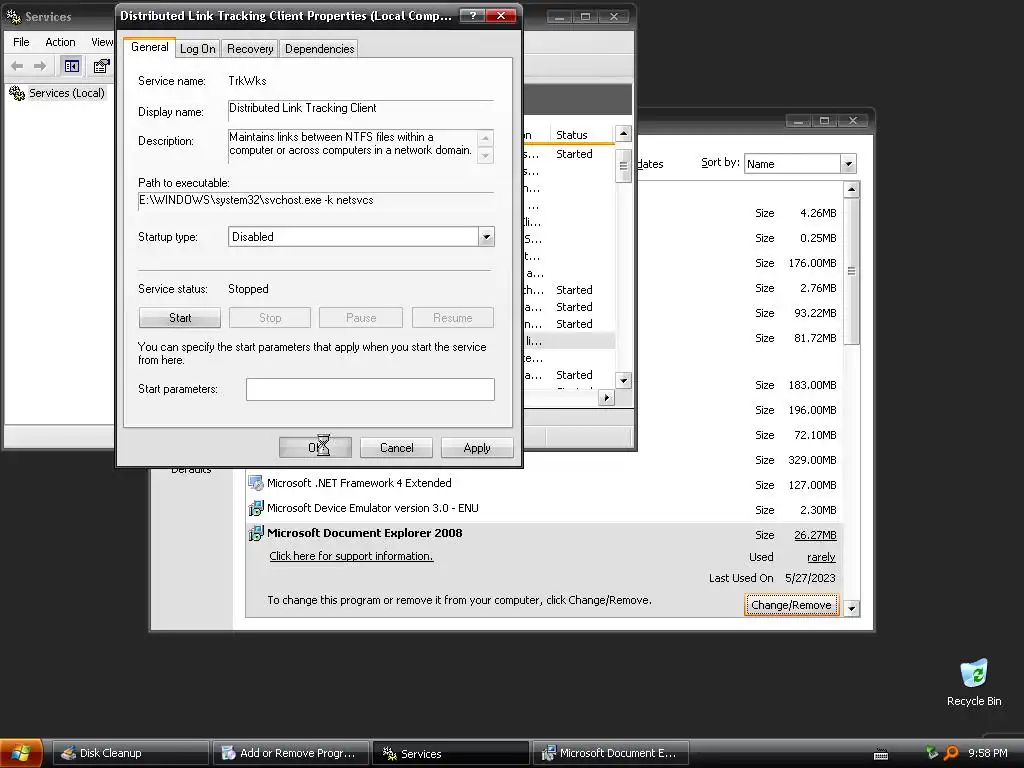The image size is (1024, 768).
Task: Click Cancel in the properties dialog
Action: (396, 448)
